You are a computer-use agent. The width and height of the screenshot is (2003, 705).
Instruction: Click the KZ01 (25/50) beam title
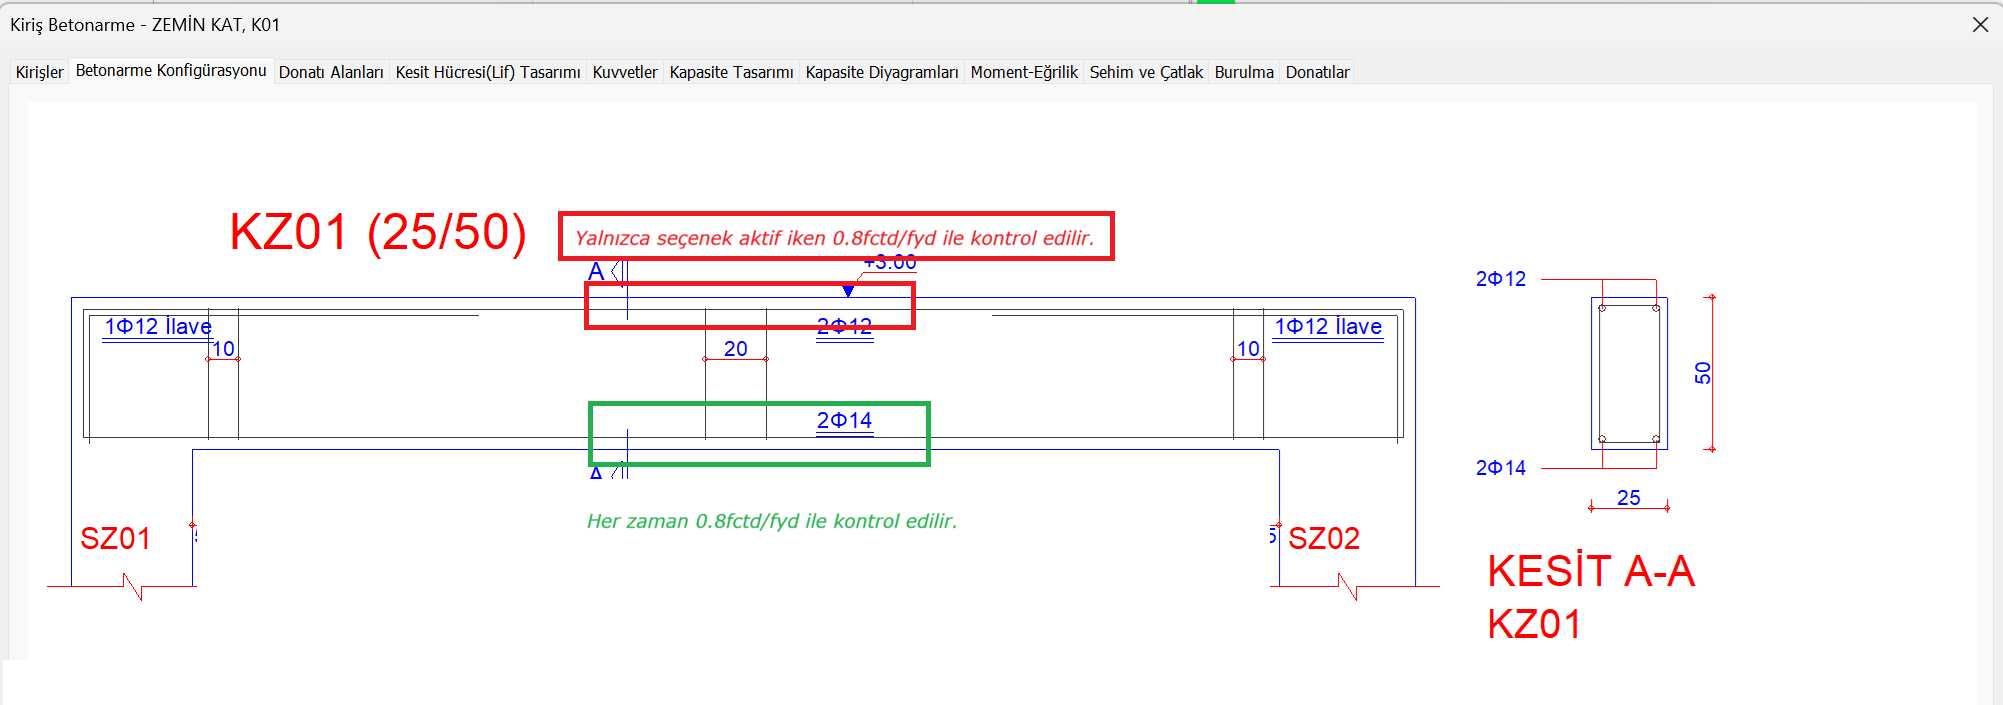377,233
